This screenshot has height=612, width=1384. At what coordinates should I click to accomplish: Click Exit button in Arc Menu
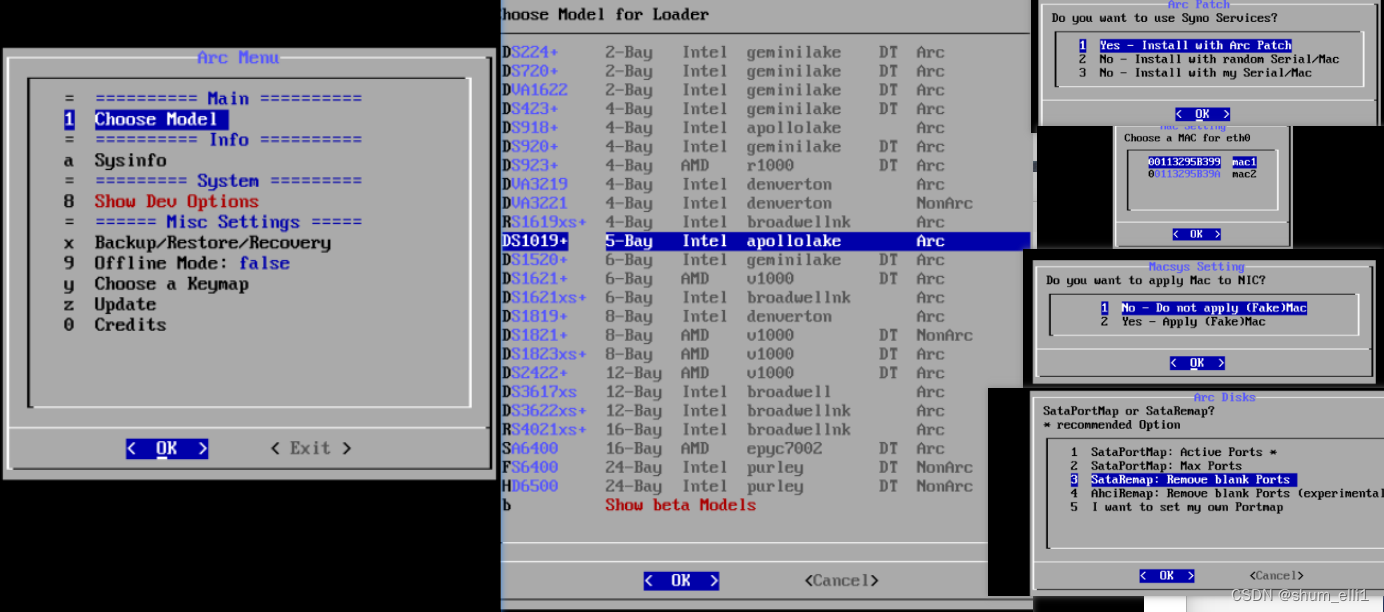point(310,448)
